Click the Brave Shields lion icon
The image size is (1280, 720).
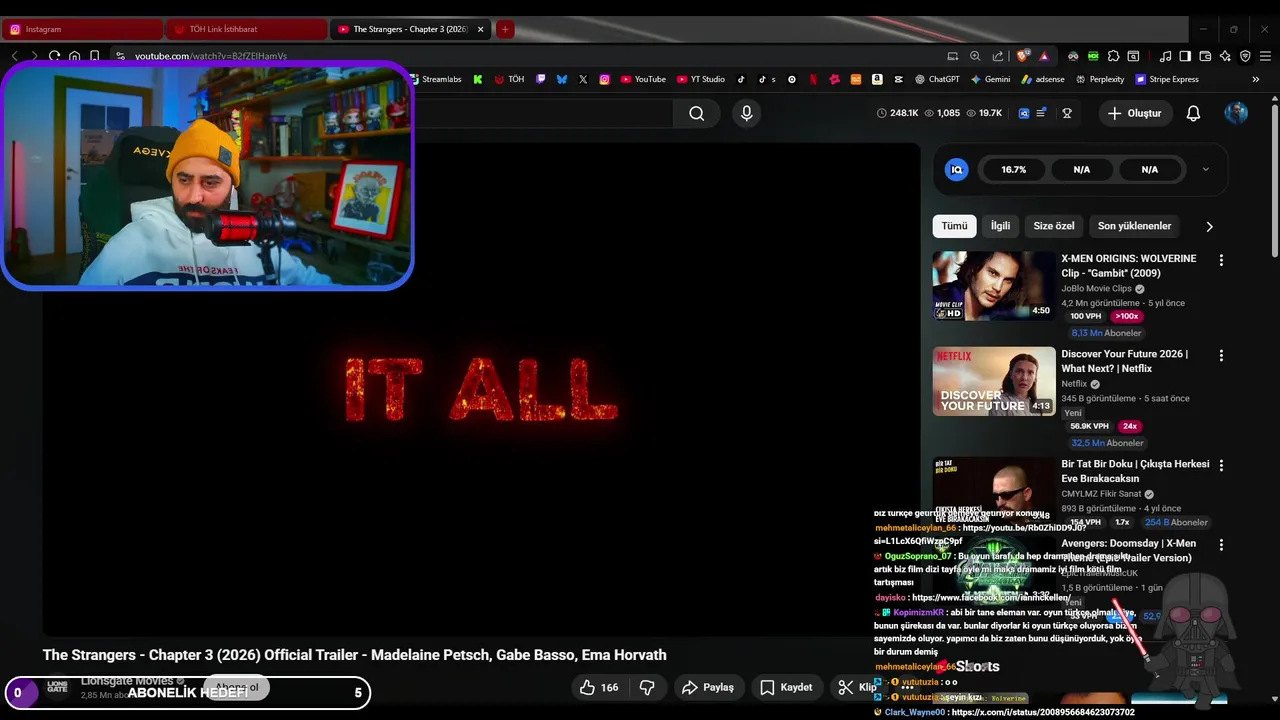pyautogui.click(x=1022, y=56)
